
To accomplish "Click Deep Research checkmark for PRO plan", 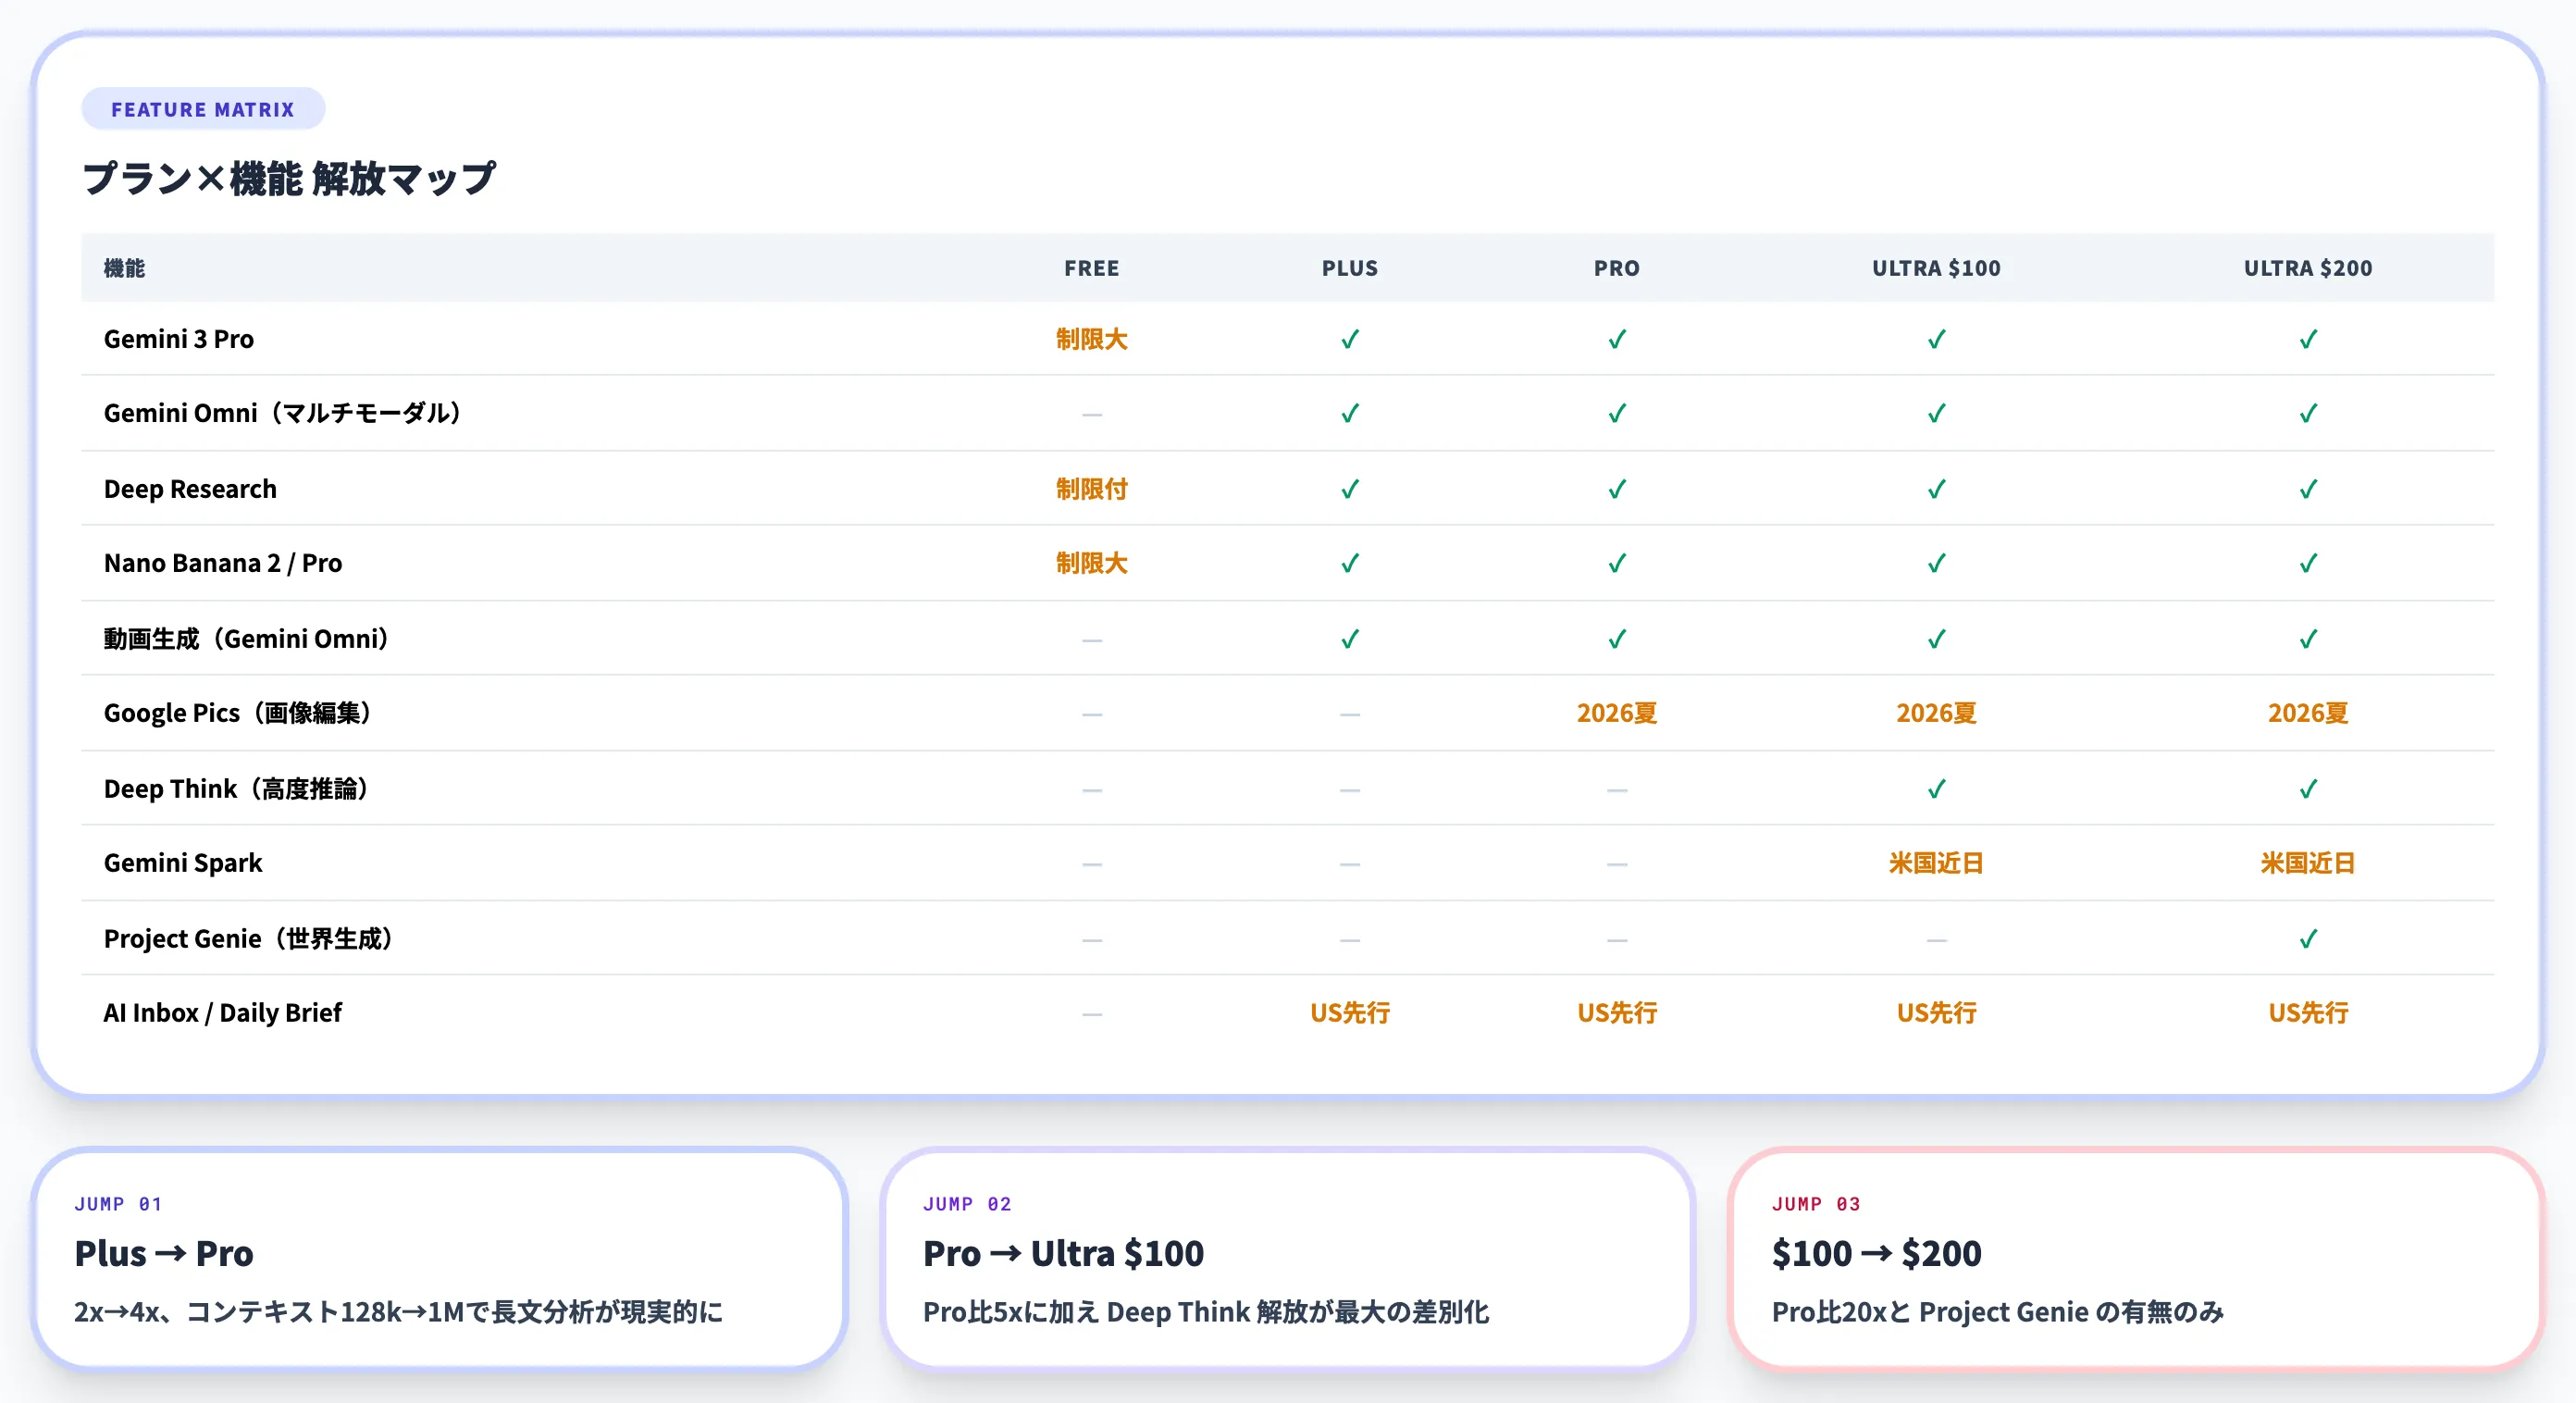I will click(x=1617, y=489).
